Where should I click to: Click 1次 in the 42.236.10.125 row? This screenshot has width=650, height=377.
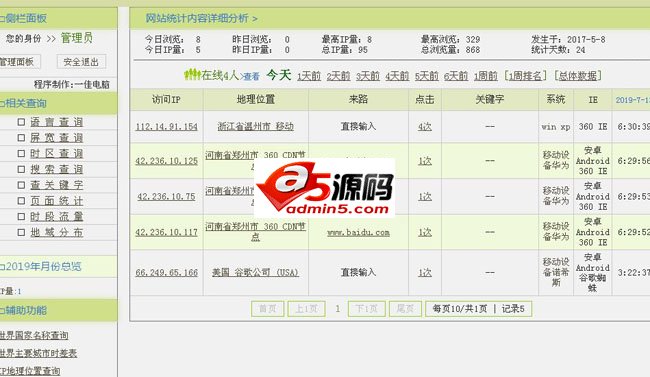click(425, 161)
